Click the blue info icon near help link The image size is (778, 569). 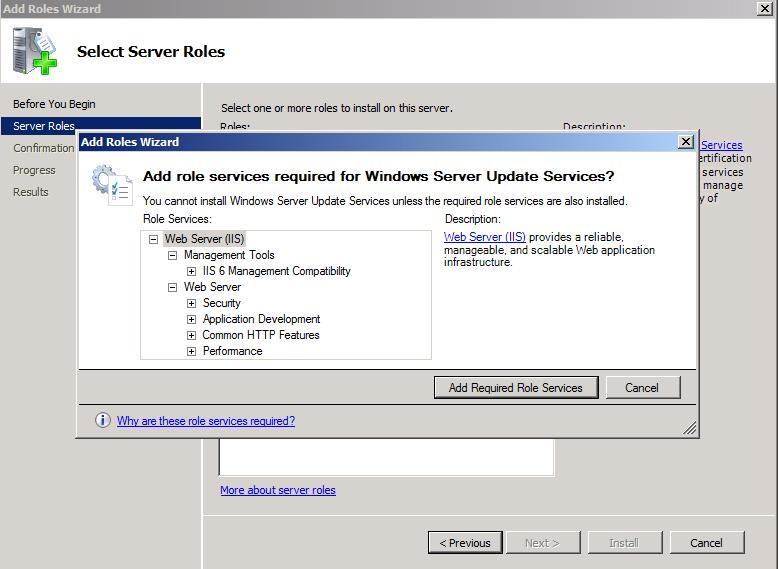tap(102, 420)
